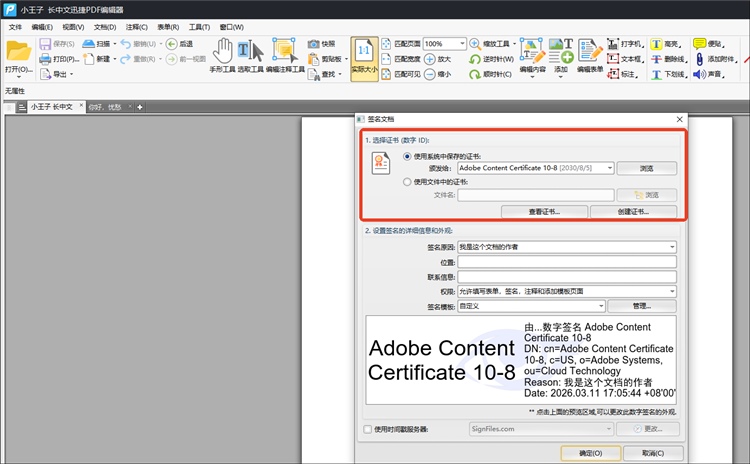Image resolution: width=750 pixels, height=464 pixels.
Task: Zoom in with the 放大 plus icon
Action: pyautogui.click(x=430, y=59)
